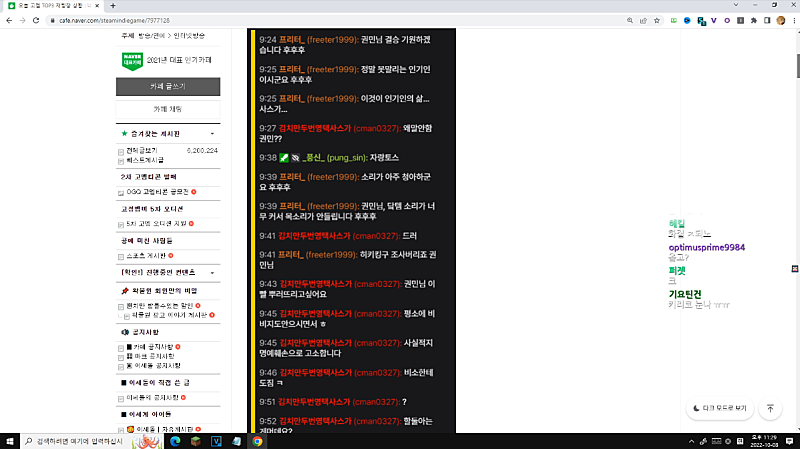Click the 카페 글쓰기 button
Viewport: 800px width, 449px height.
coord(168,87)
